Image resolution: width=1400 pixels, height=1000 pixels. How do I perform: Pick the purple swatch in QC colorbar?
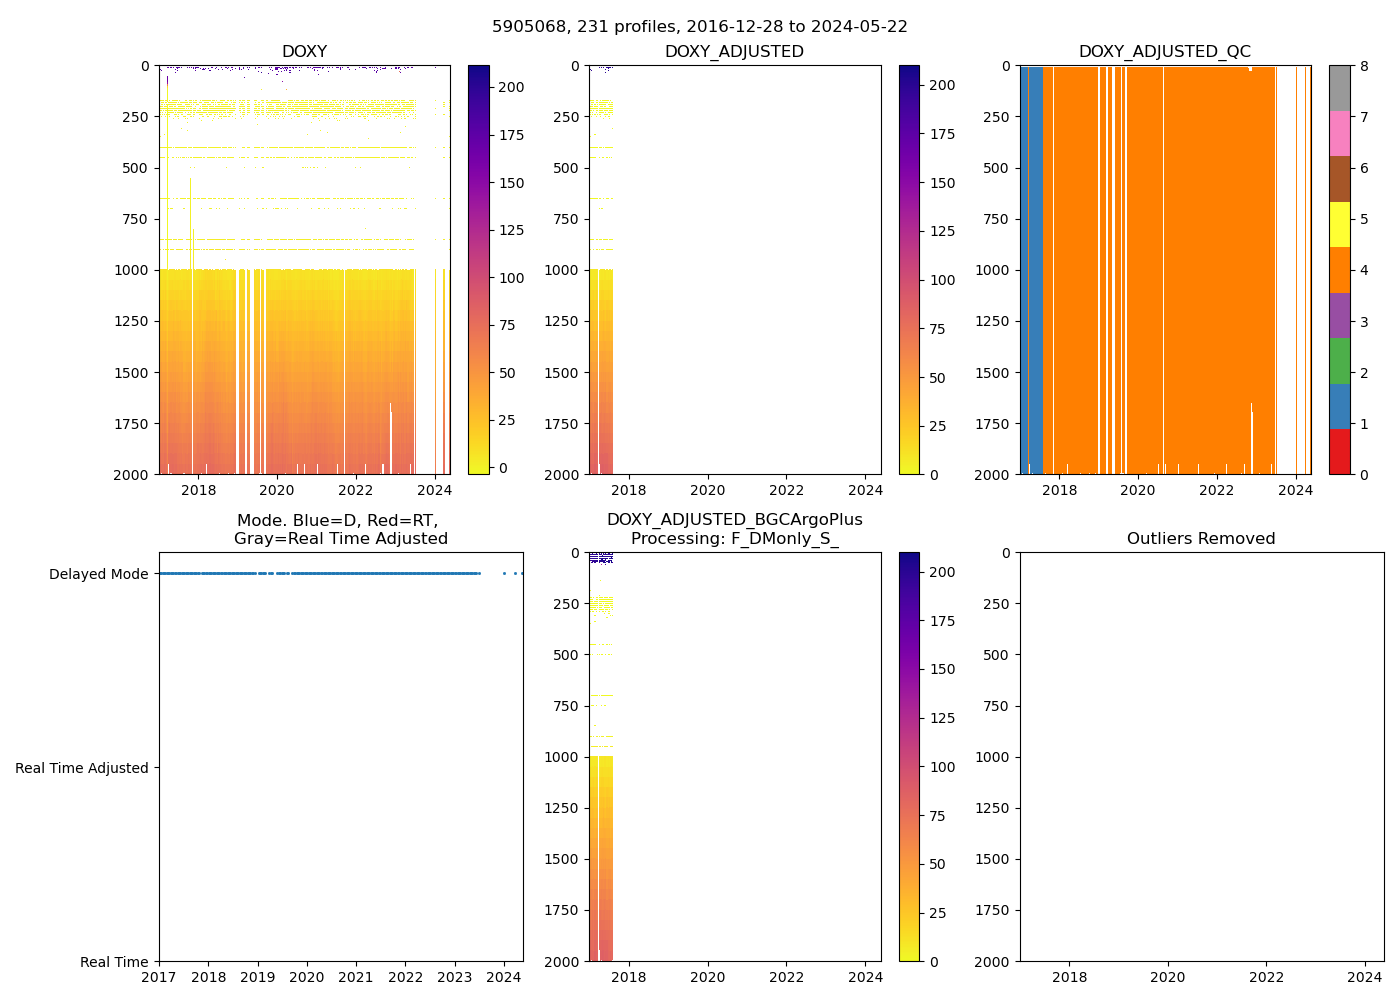point(1339,315)
